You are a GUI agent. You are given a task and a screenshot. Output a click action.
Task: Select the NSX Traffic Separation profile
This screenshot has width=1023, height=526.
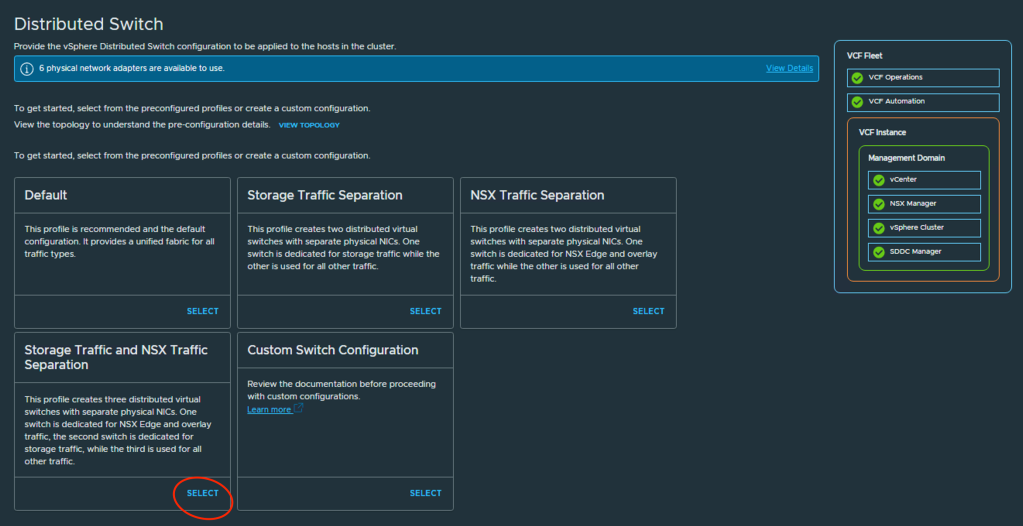coord(648,311)
